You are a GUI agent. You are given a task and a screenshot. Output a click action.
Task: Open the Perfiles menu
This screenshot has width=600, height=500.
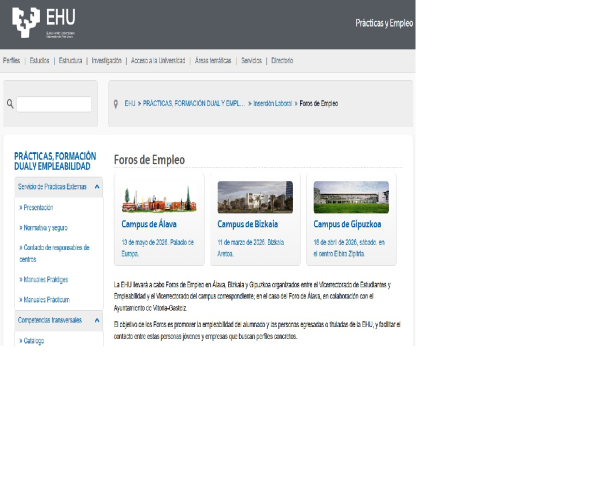click(x=11, y=61)
